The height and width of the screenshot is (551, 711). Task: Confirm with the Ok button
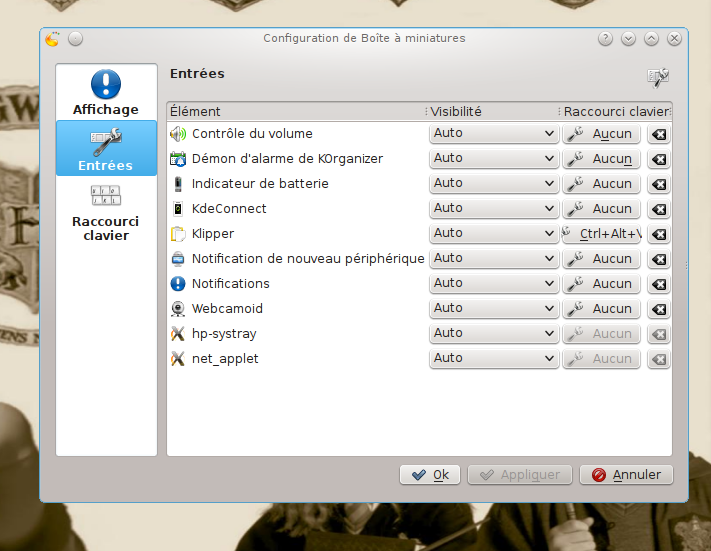[x=430, y=475]
